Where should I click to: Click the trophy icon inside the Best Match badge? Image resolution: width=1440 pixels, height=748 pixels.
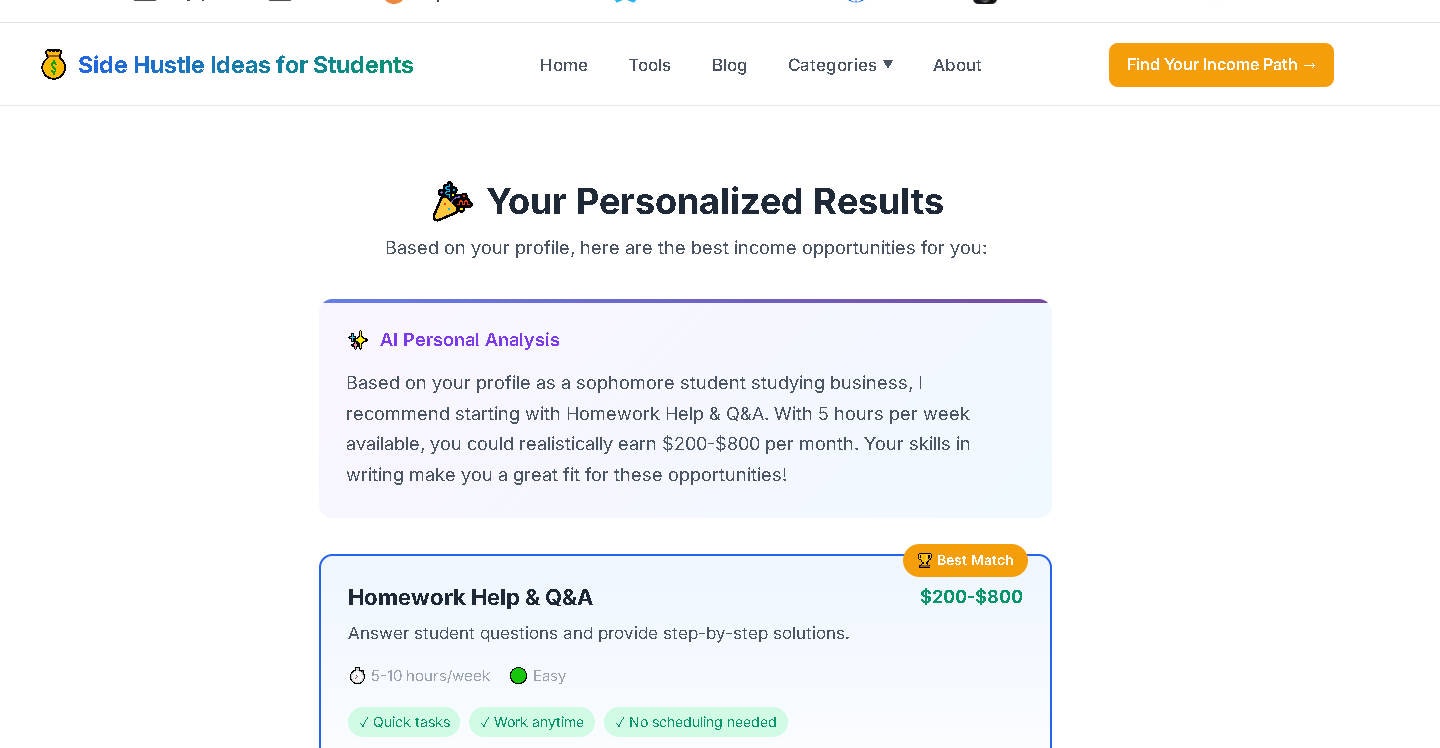[925, 561]
